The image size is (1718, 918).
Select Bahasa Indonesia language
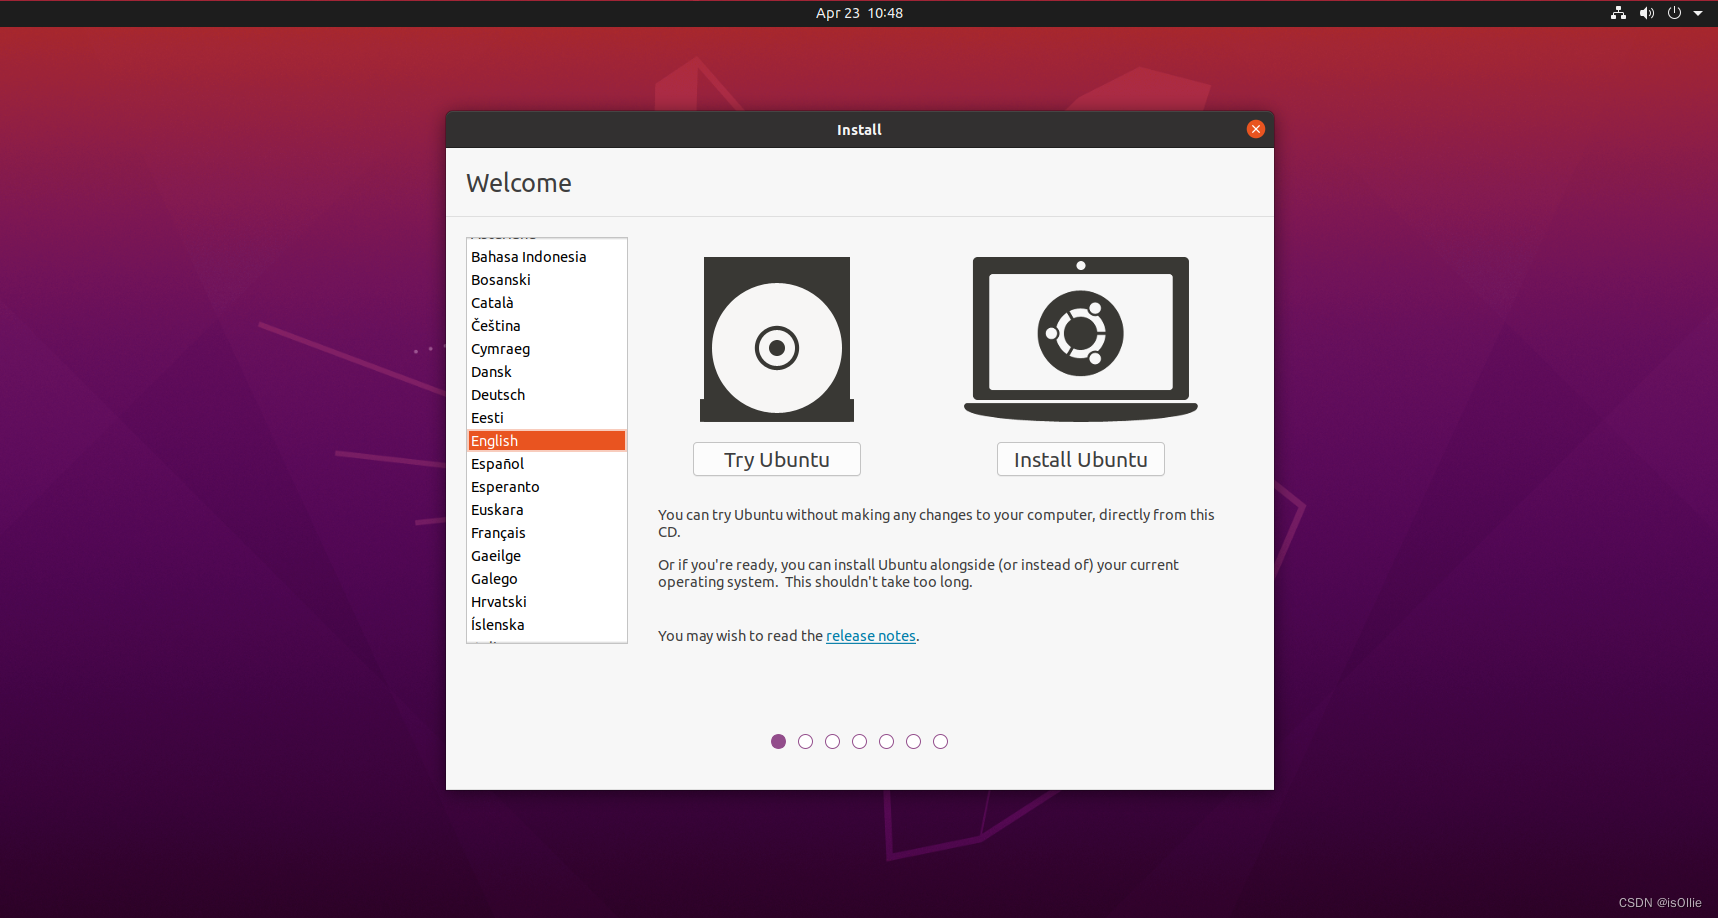coord(547,257)
